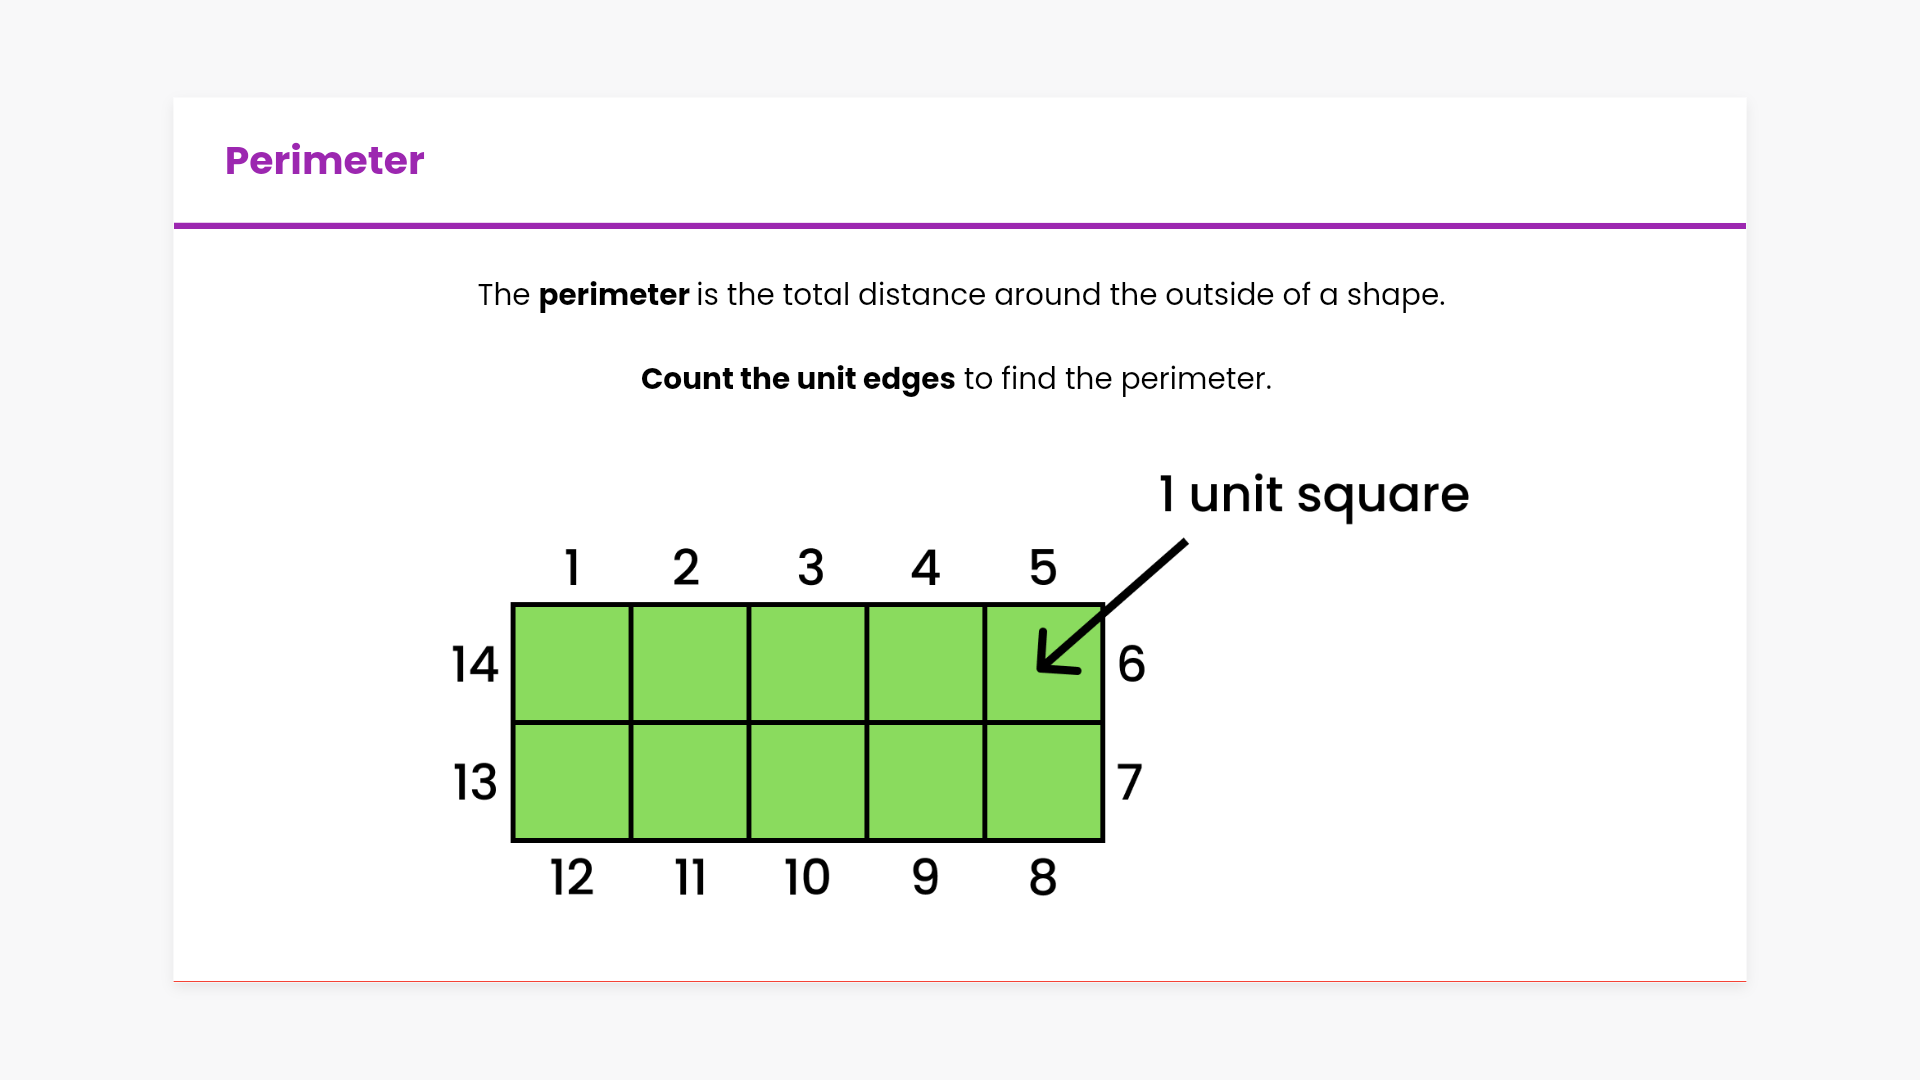Click edge number 3 above the grid

810,568
